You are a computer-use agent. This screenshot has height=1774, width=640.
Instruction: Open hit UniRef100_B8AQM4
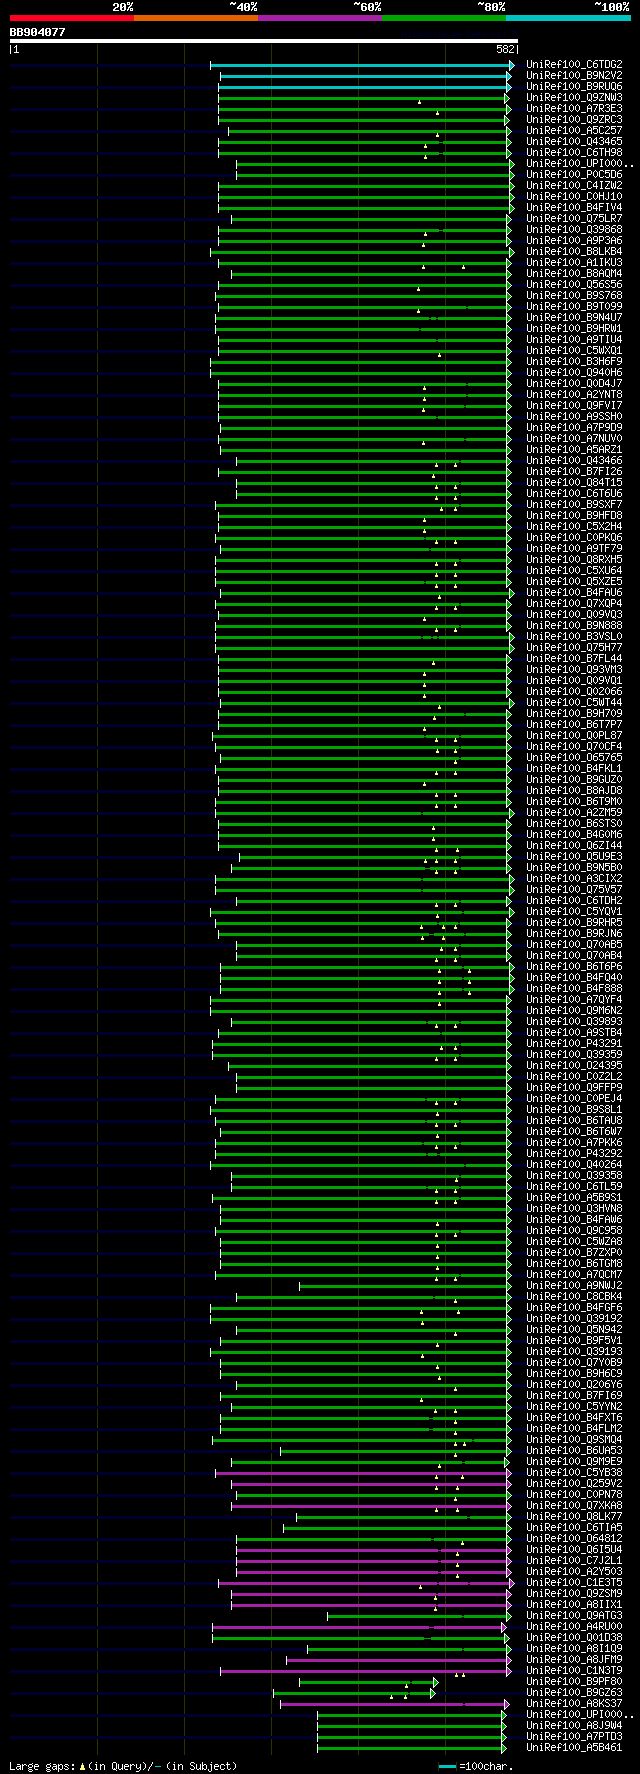tap(574, 273)
